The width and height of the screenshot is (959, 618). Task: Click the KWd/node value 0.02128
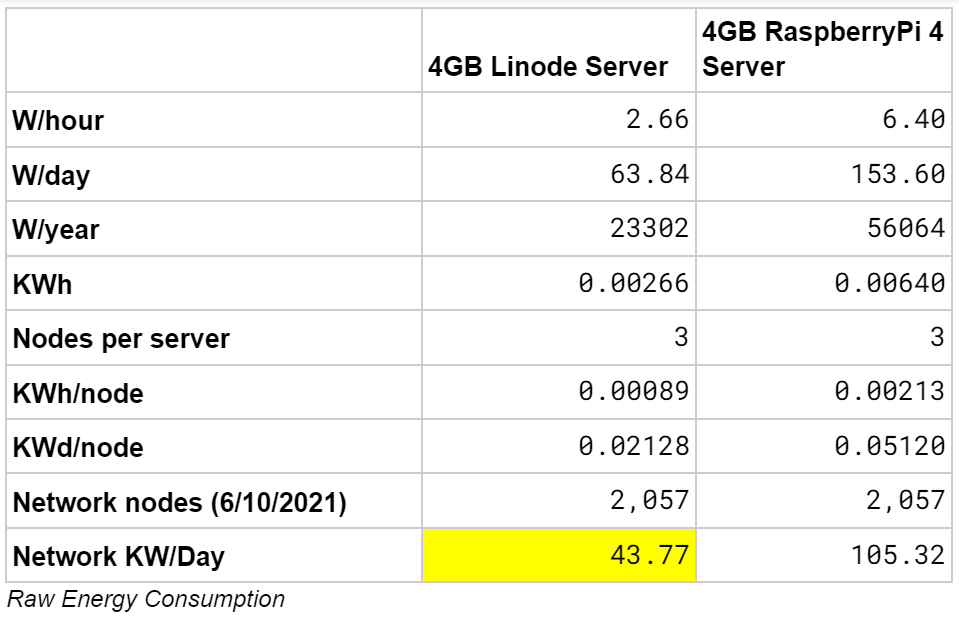(634, 446)
